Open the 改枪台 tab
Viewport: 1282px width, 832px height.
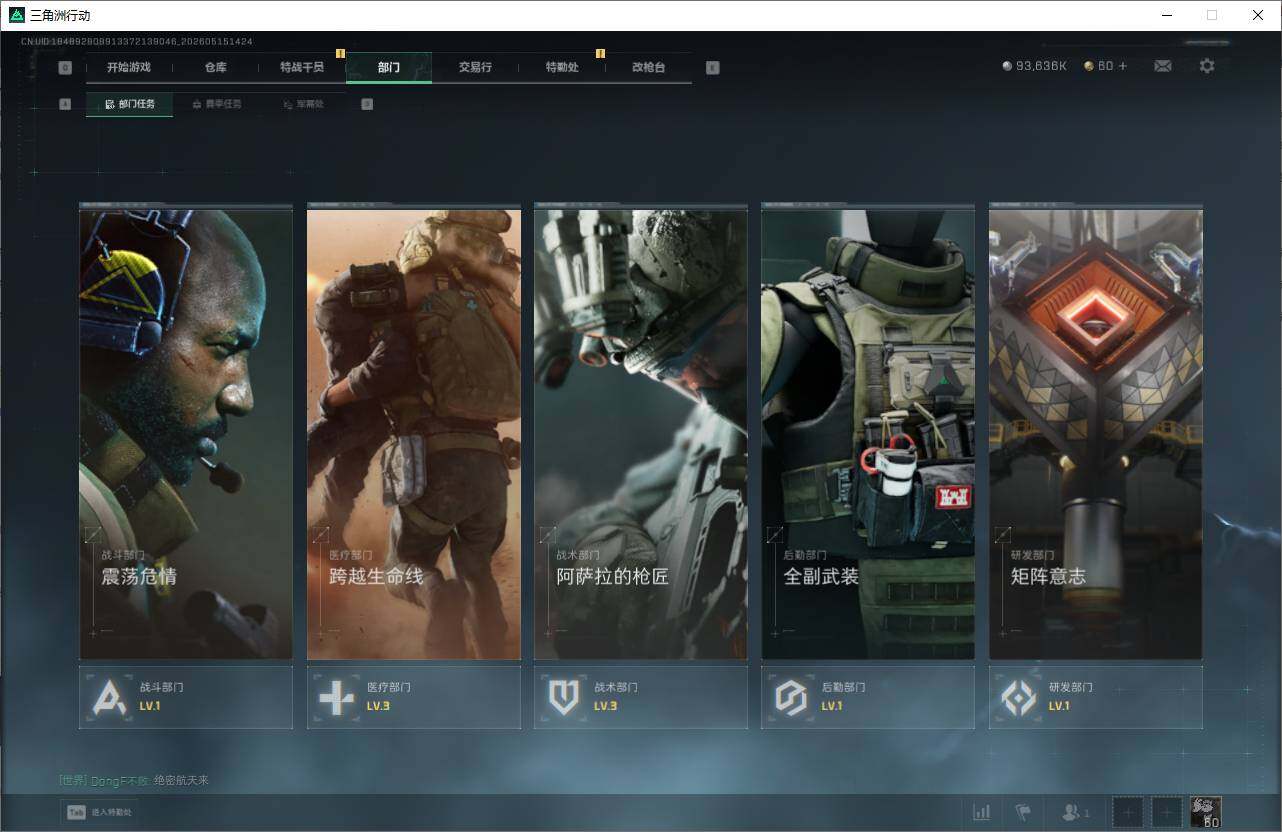coord(648,67)
